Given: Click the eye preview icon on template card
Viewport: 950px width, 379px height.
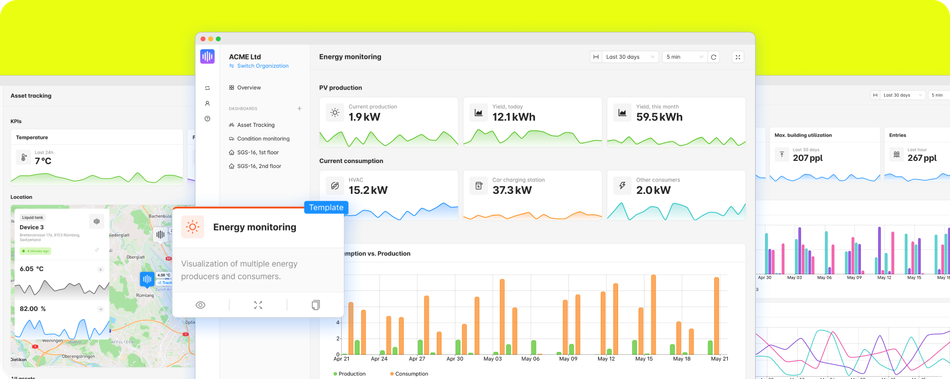Looking at the screenshot, I should pos(201,305).
